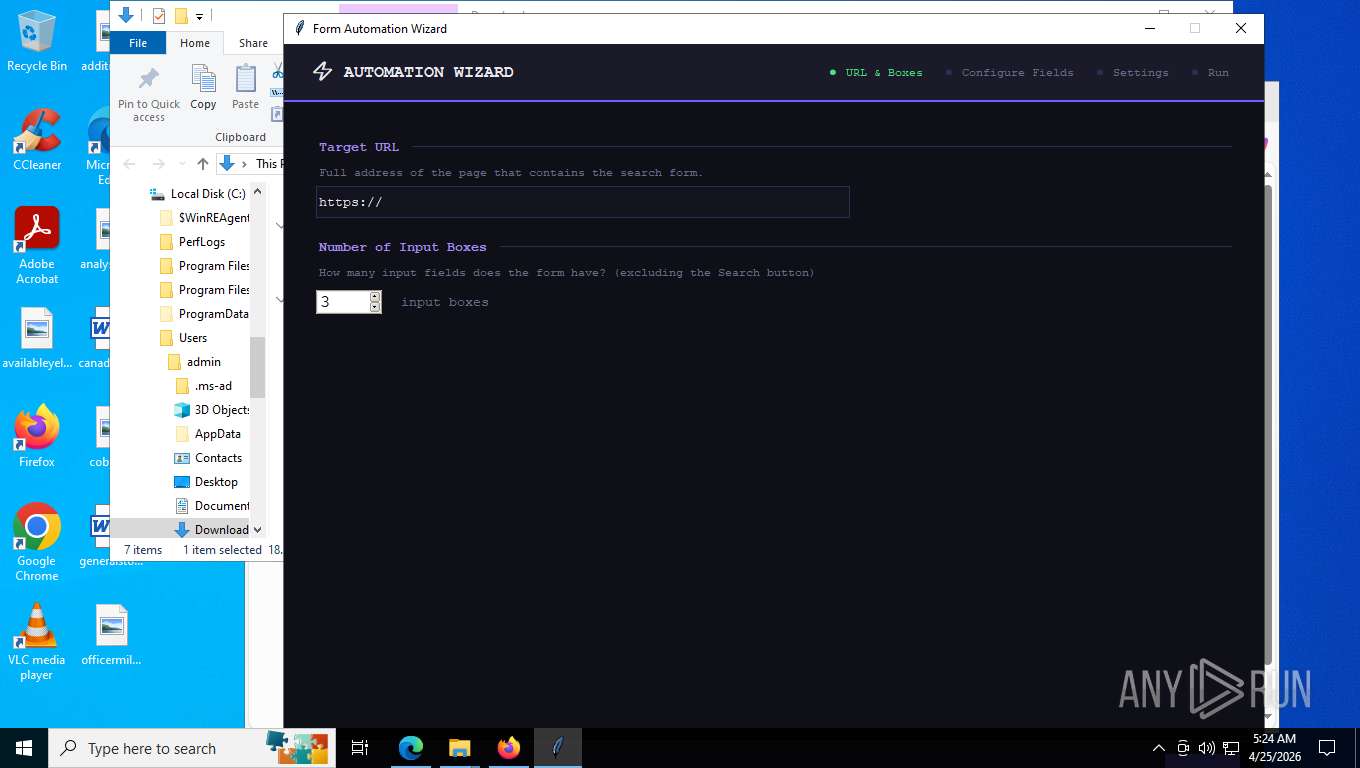This screenshot has height=768, width=1360.
Task: Click the Forward arrow in Explorer navigation
Action: point(158,164)
